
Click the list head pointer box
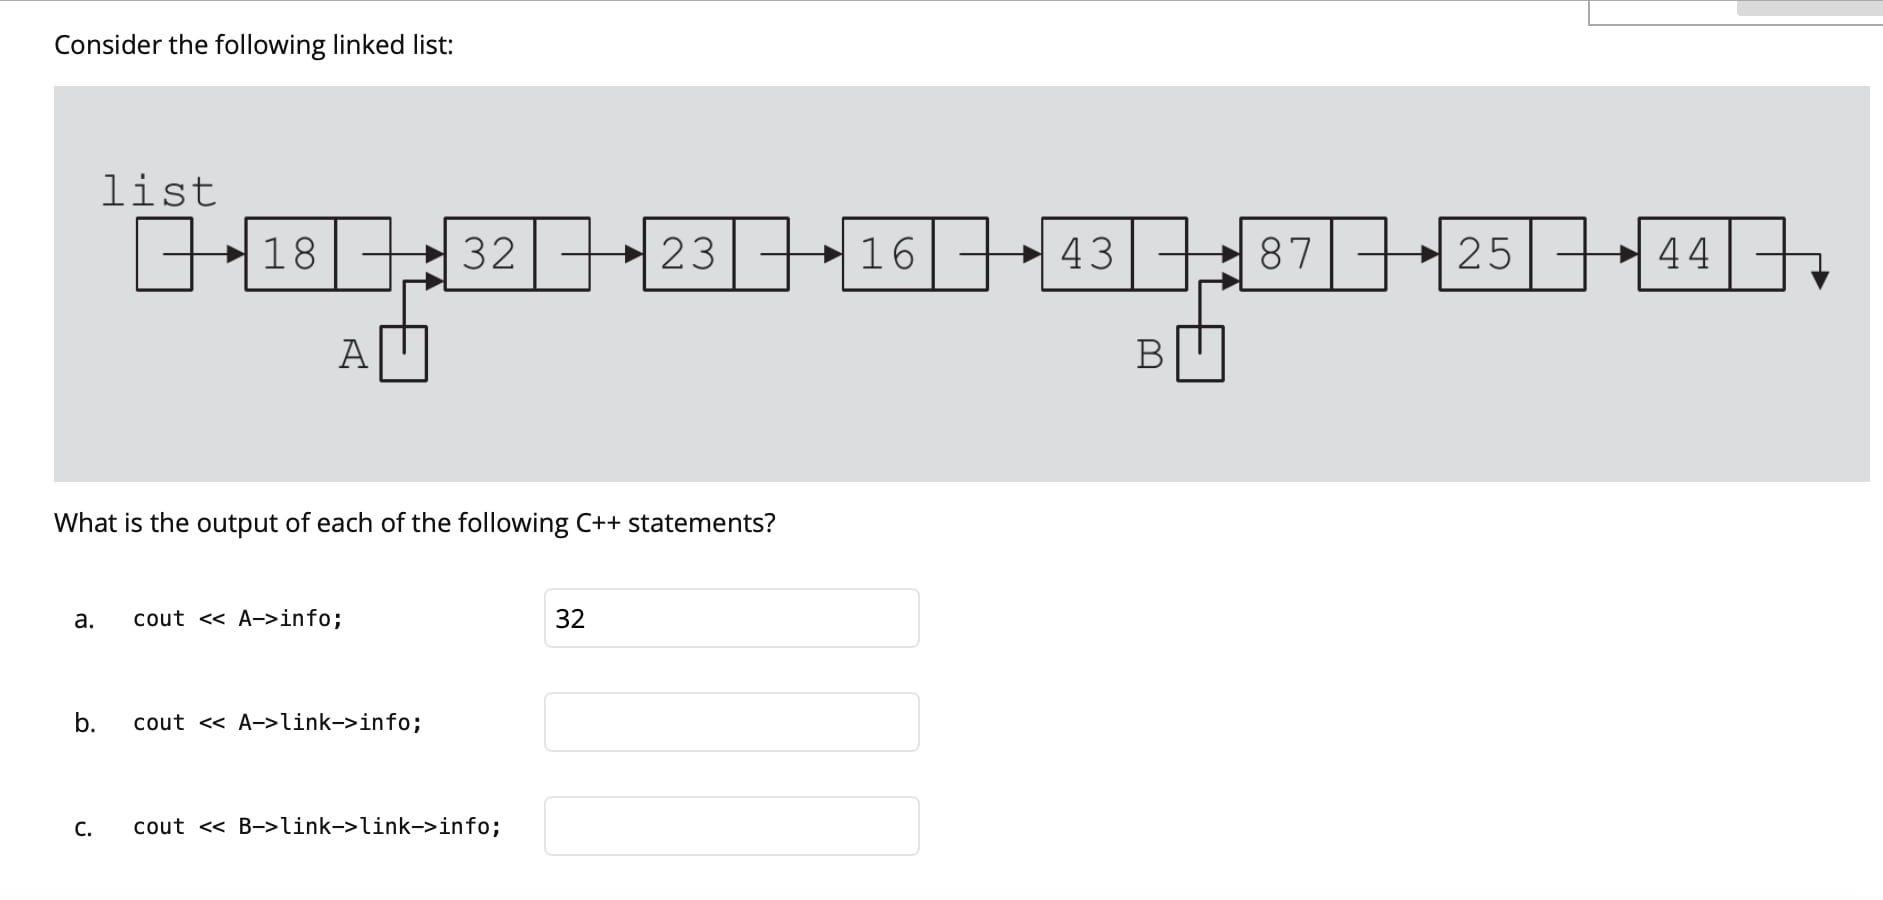point(164,255)
